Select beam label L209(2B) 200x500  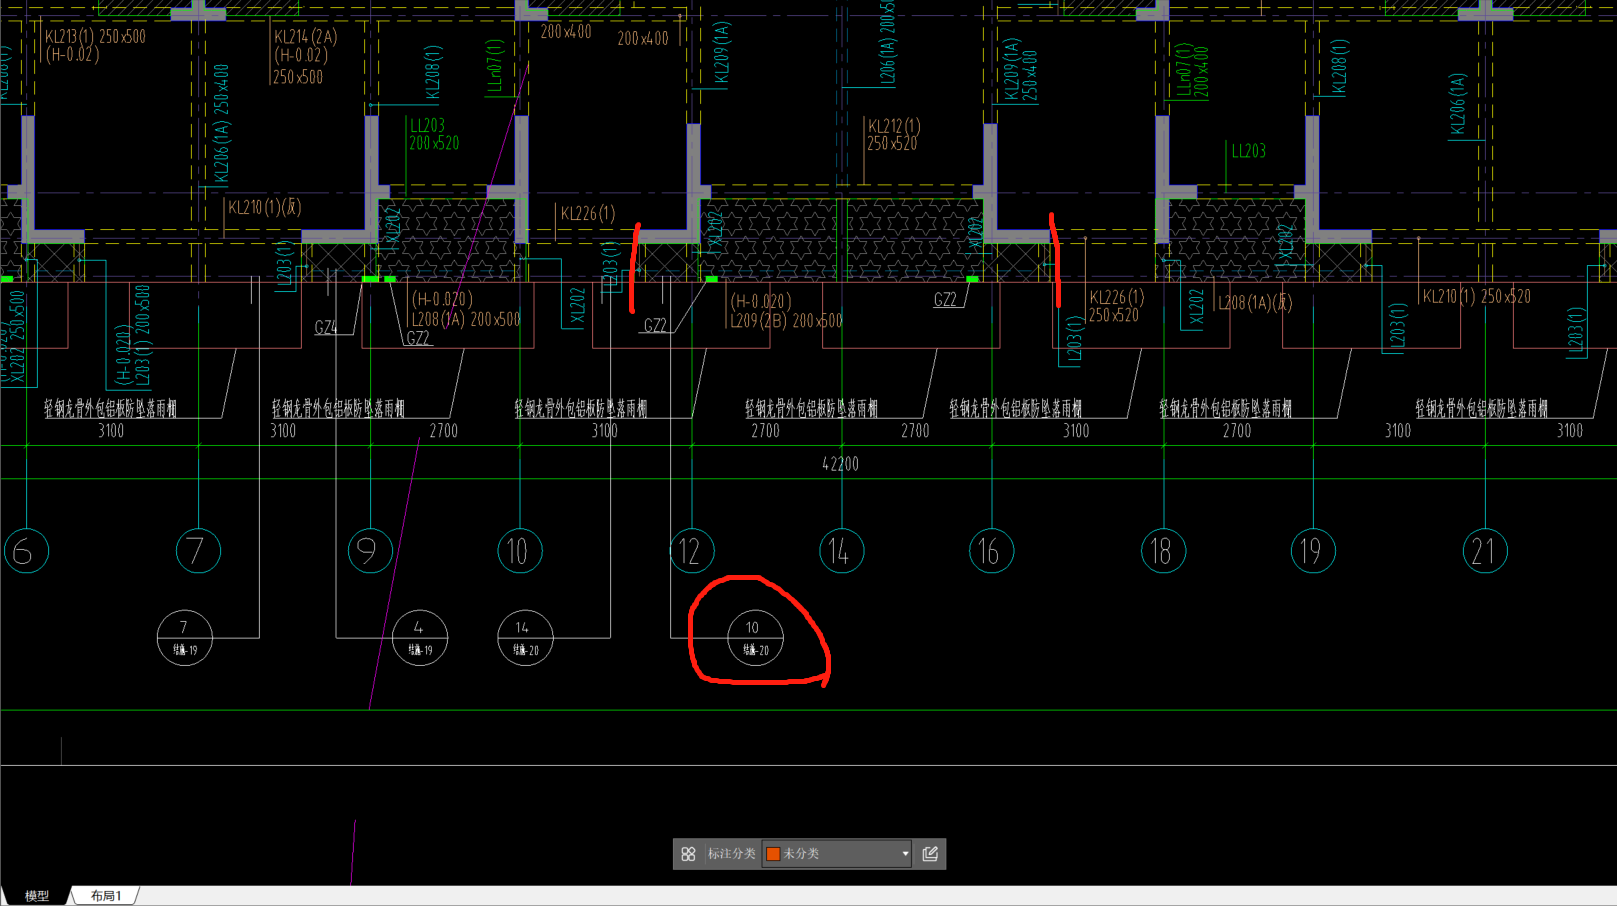coord(786,321)
